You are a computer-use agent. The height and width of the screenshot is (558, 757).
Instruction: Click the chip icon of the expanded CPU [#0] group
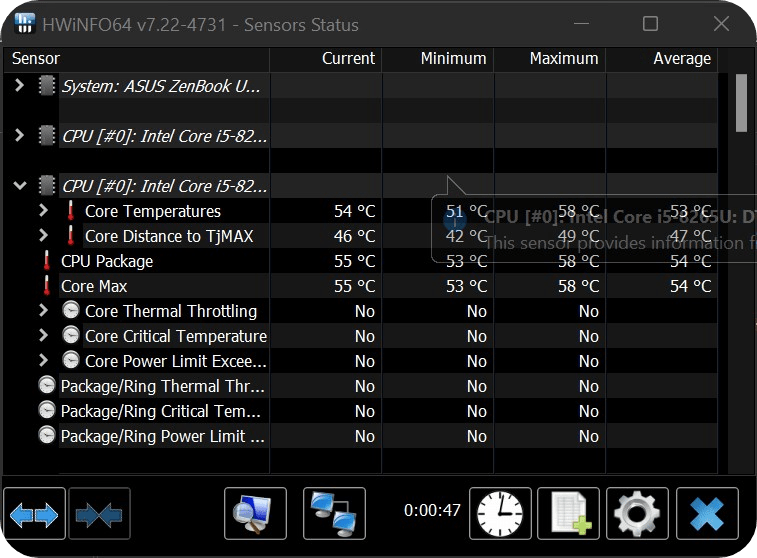47,186
